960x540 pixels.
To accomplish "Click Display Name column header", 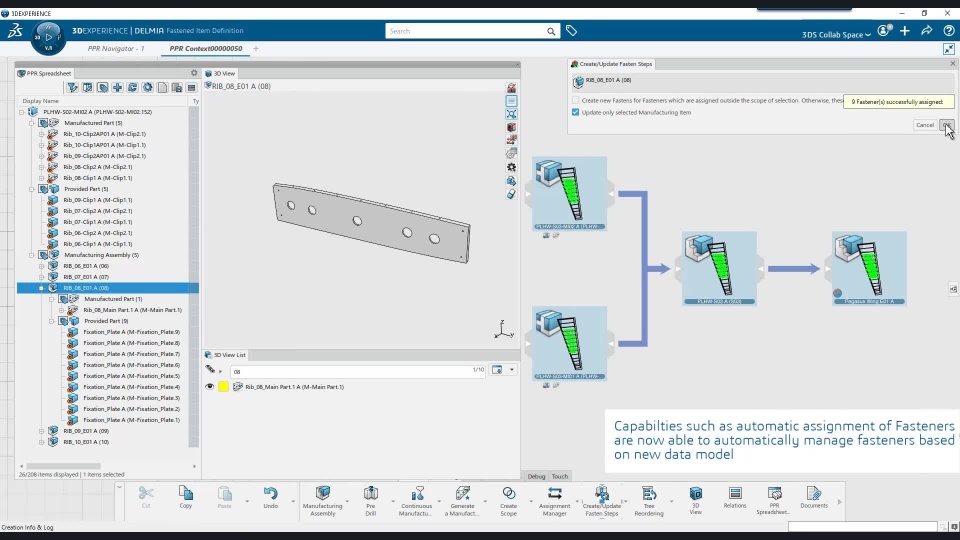I will [x=40, y=101].
